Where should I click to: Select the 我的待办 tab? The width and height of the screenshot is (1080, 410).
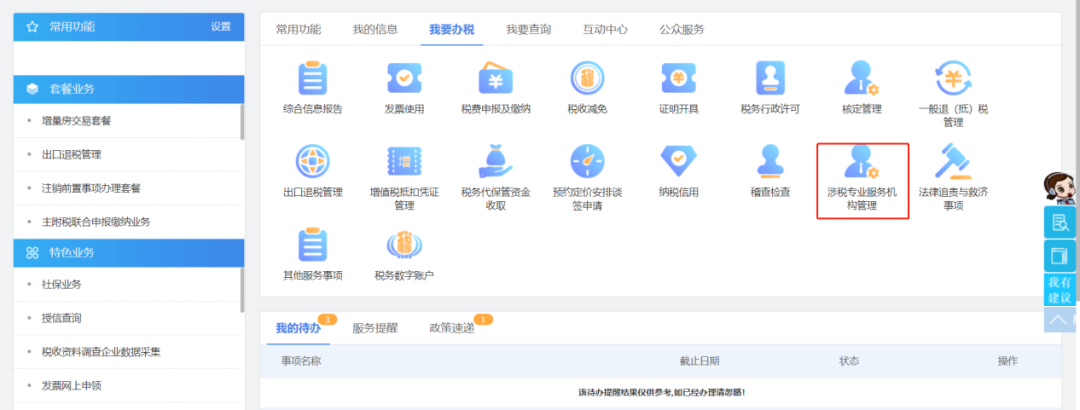(298, 328)
